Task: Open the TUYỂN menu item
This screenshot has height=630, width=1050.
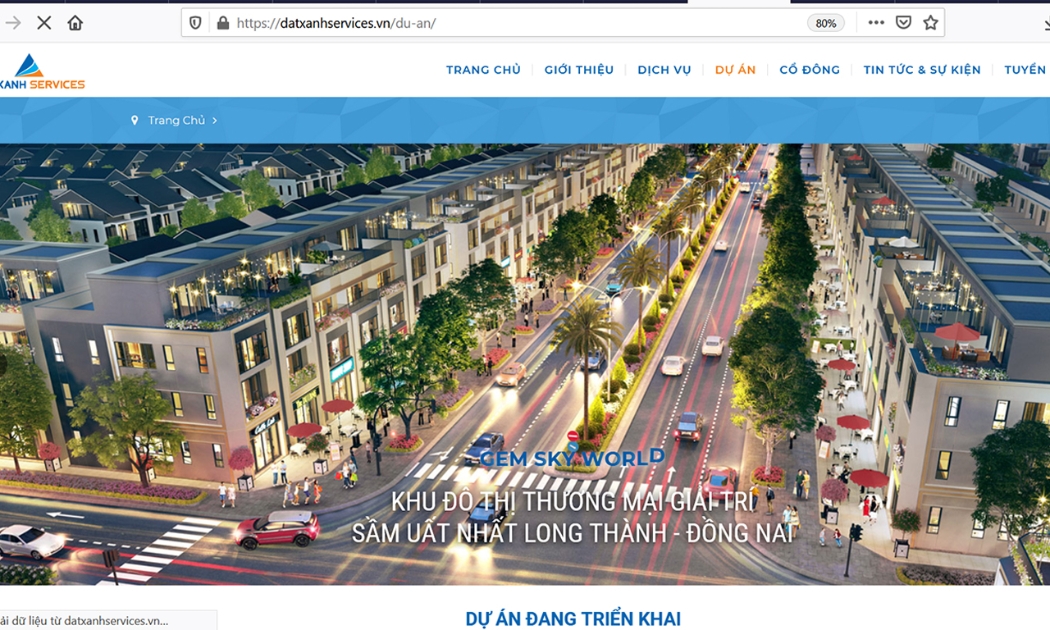Action: pos(1025,70)
